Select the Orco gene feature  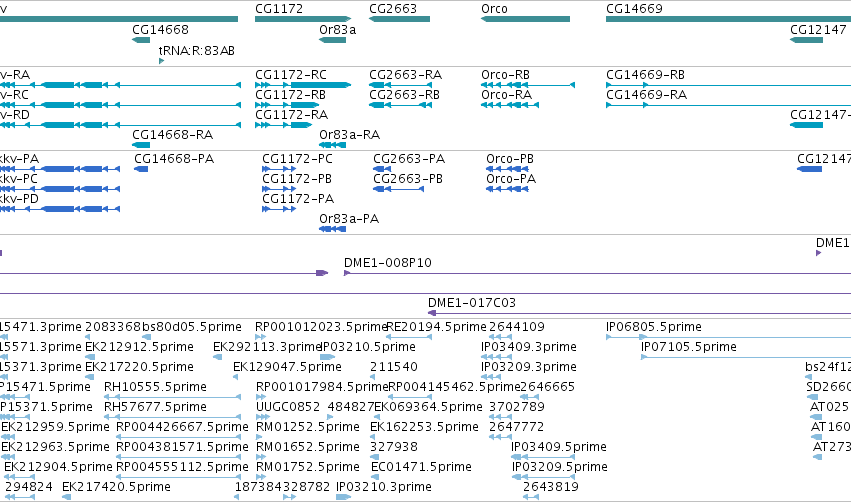point(525,19)
